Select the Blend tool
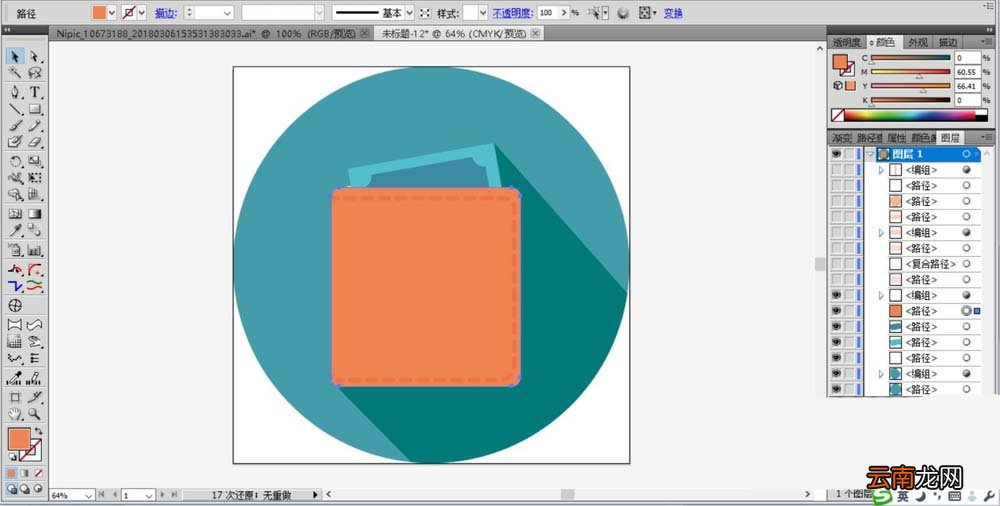Viewport: 1000px width, 506px height. pos(34,230)
